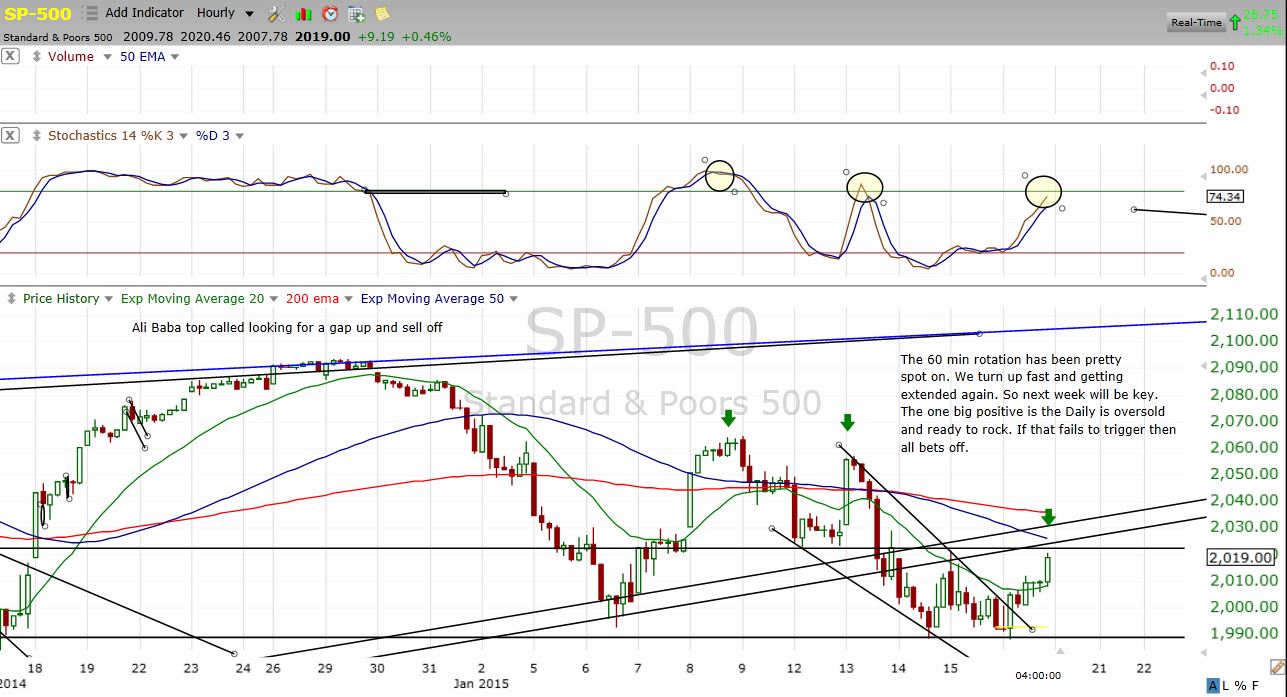Set an alert with the alarm clock icon
Screen dimensions: 1287x697
click(x=329, y=13)
